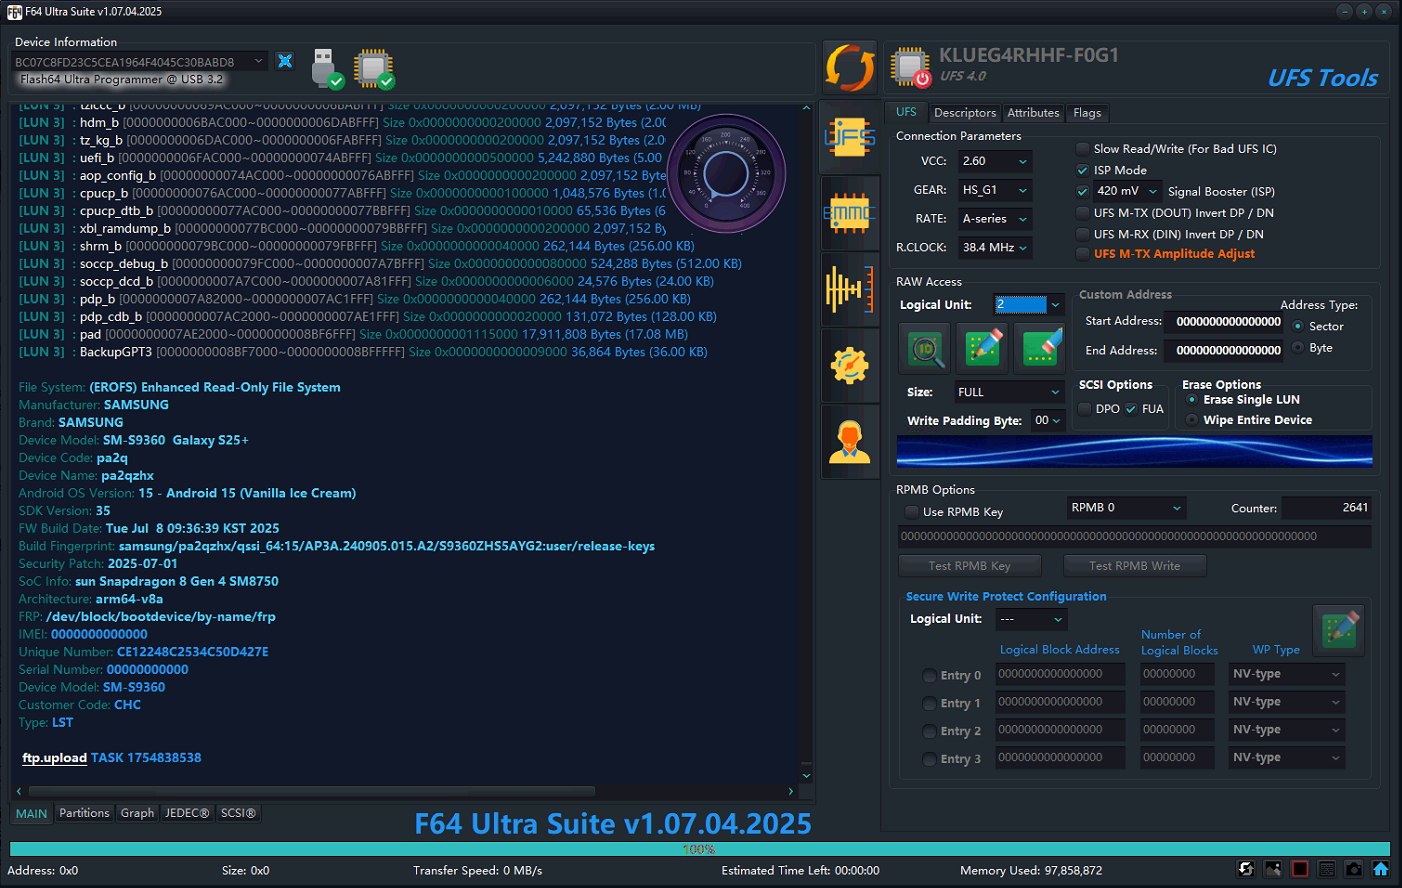Open the device serial ID dropdown
This screenshot has width=1402, height=888.
point(141,61)
